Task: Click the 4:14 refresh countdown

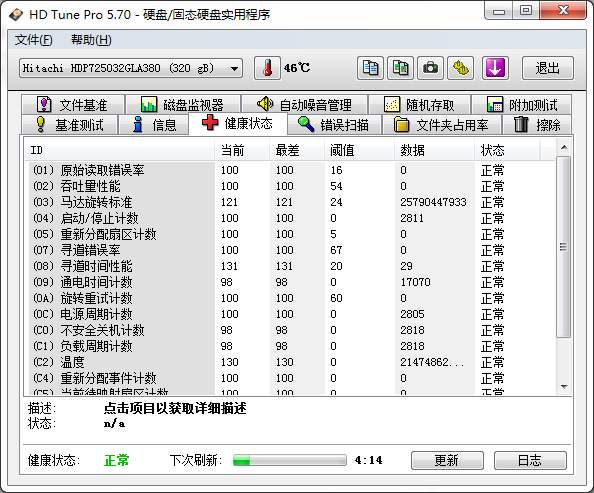Action: click(x=369, y=460)
